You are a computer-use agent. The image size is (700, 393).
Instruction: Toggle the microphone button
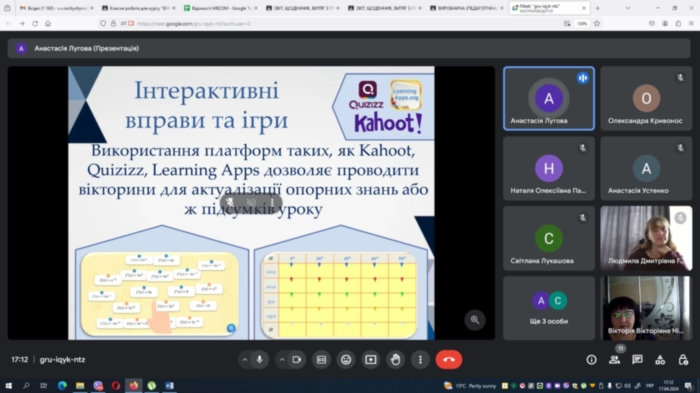[259, 360]
